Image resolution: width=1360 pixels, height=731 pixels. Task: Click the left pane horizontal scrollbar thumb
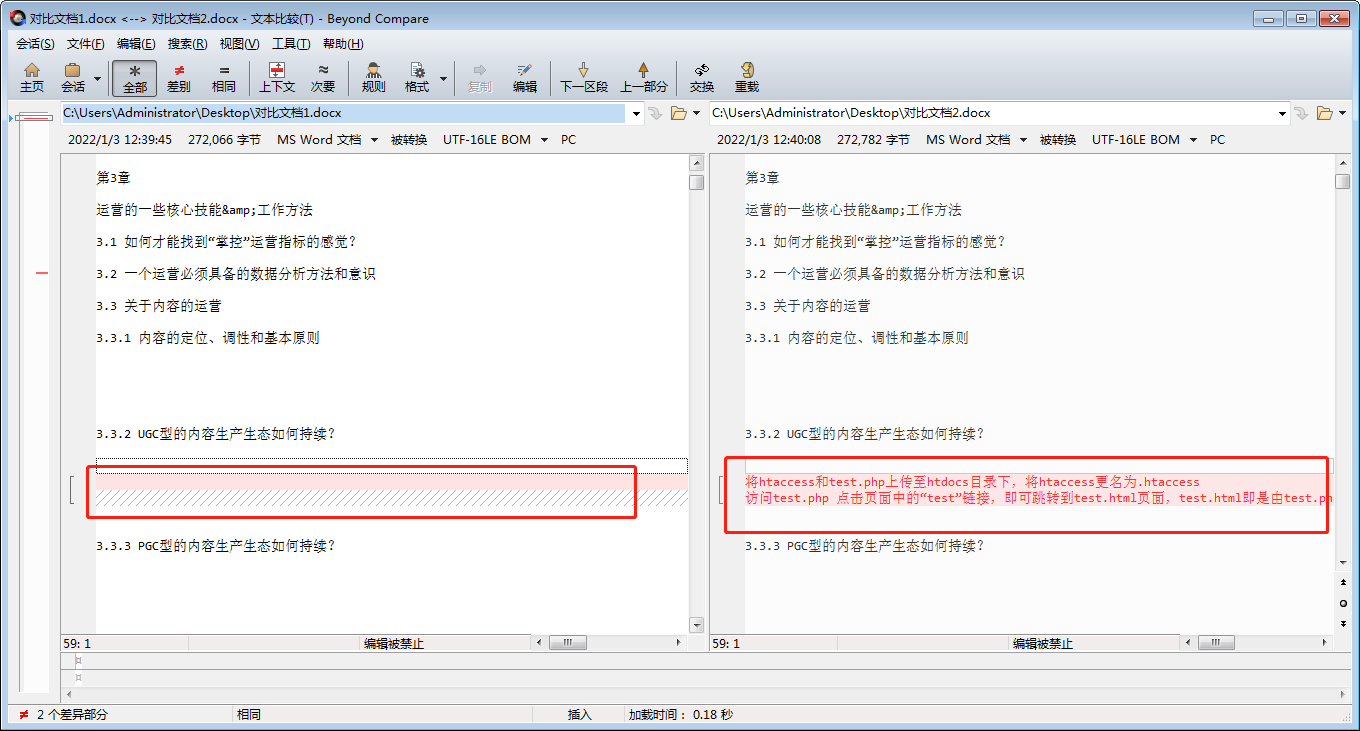pos(568,643)
